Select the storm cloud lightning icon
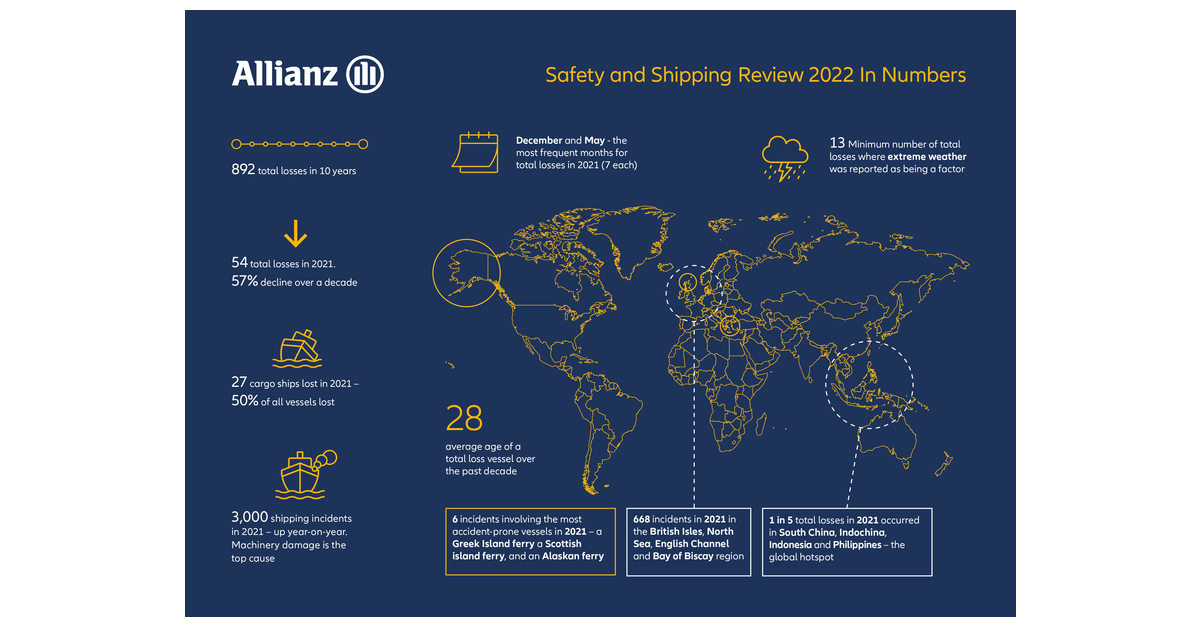Viewport: 1200px width, 627px height. coord(785,158)
